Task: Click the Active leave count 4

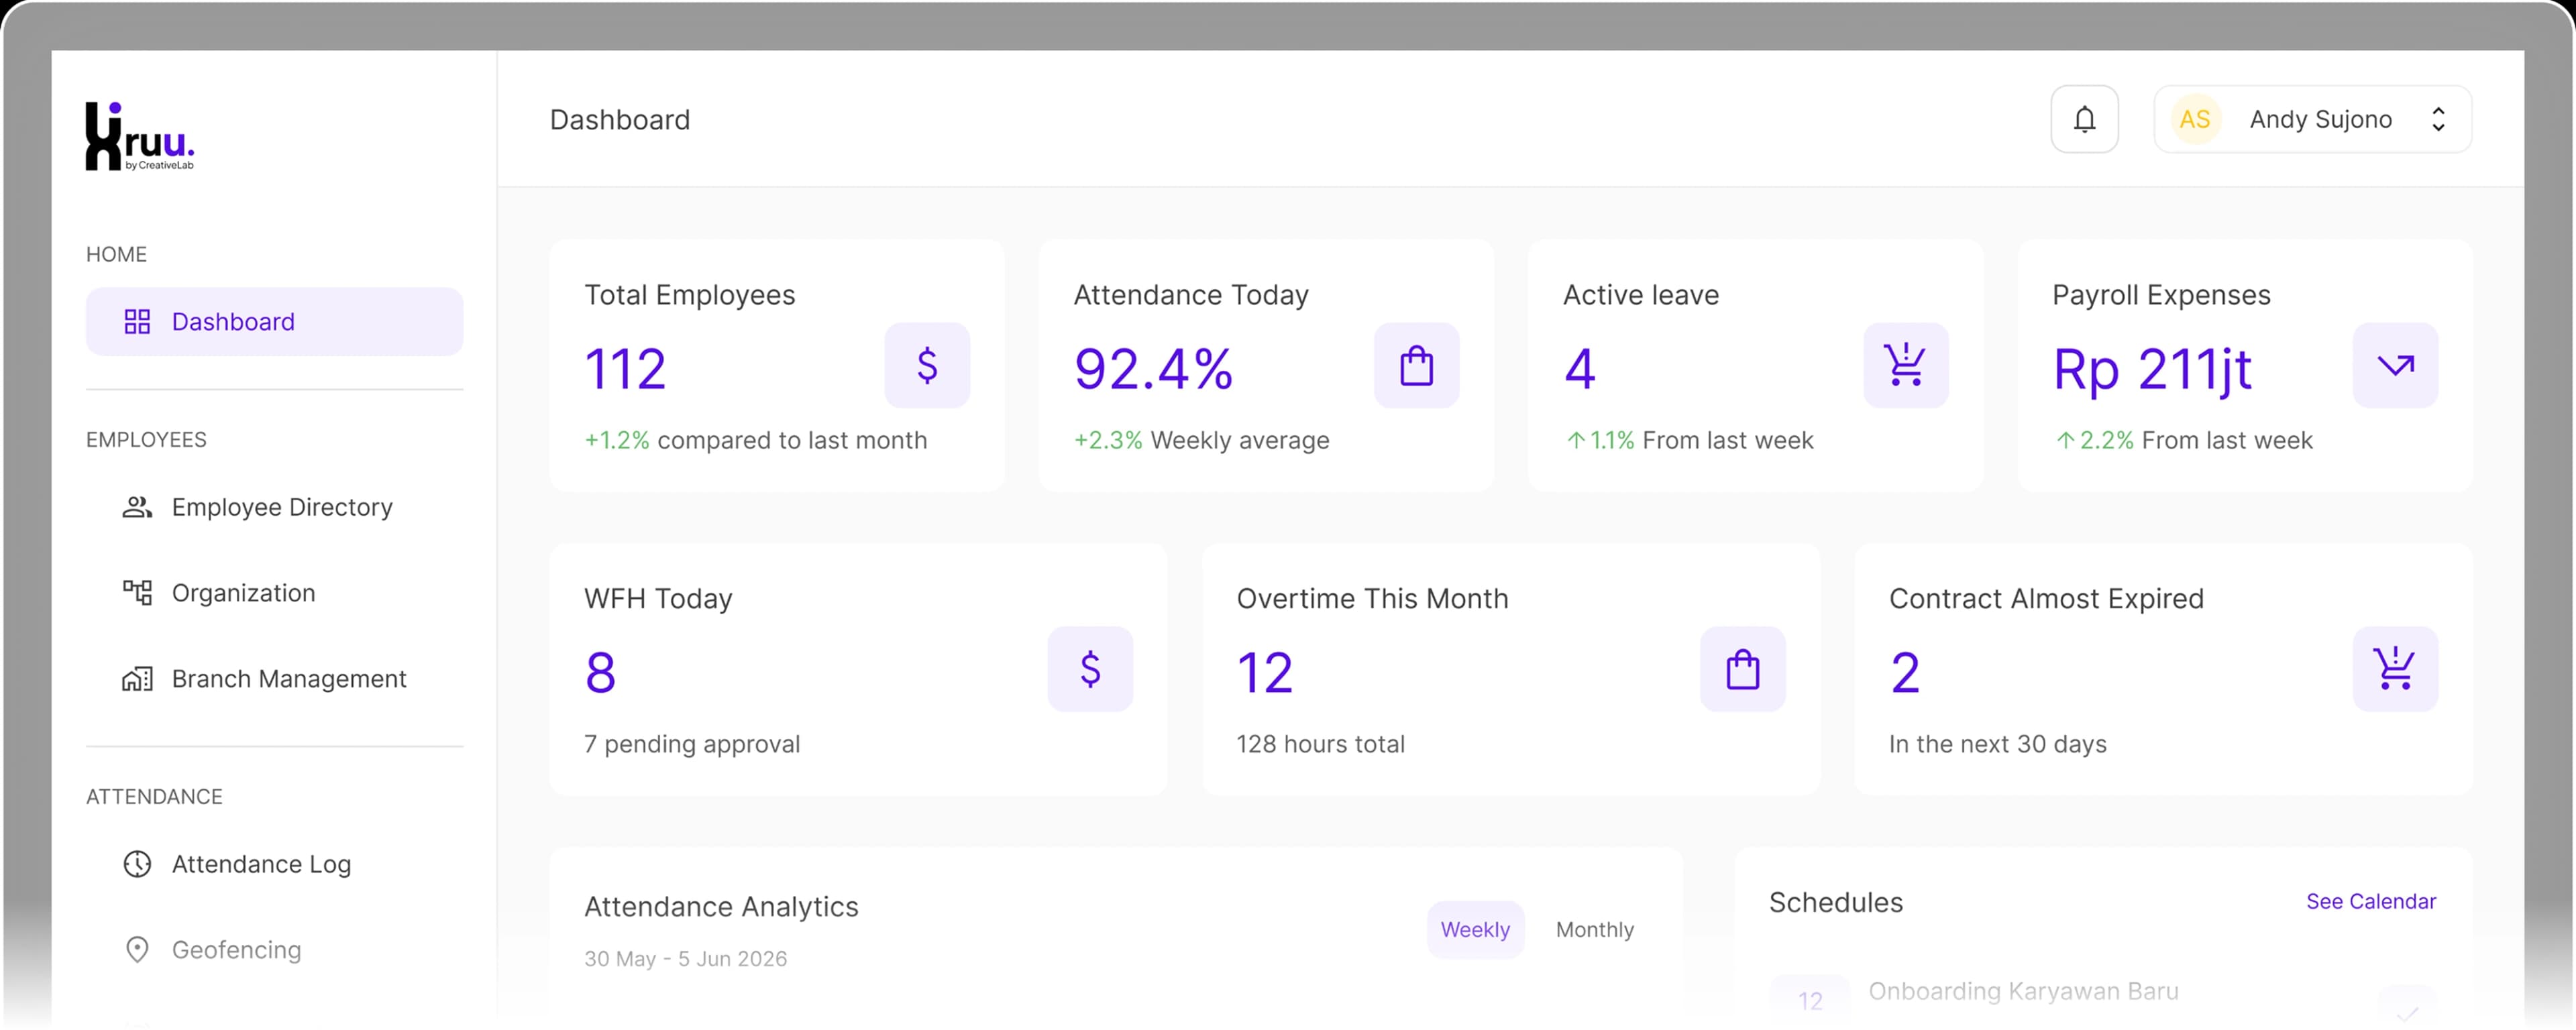Action: coord(1580,369)
